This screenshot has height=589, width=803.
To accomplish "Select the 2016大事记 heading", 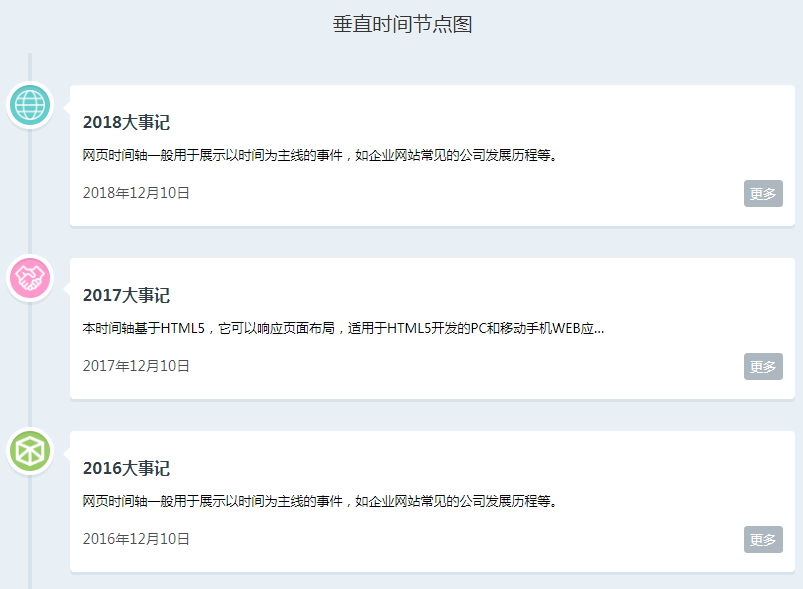I will point(126,469).
